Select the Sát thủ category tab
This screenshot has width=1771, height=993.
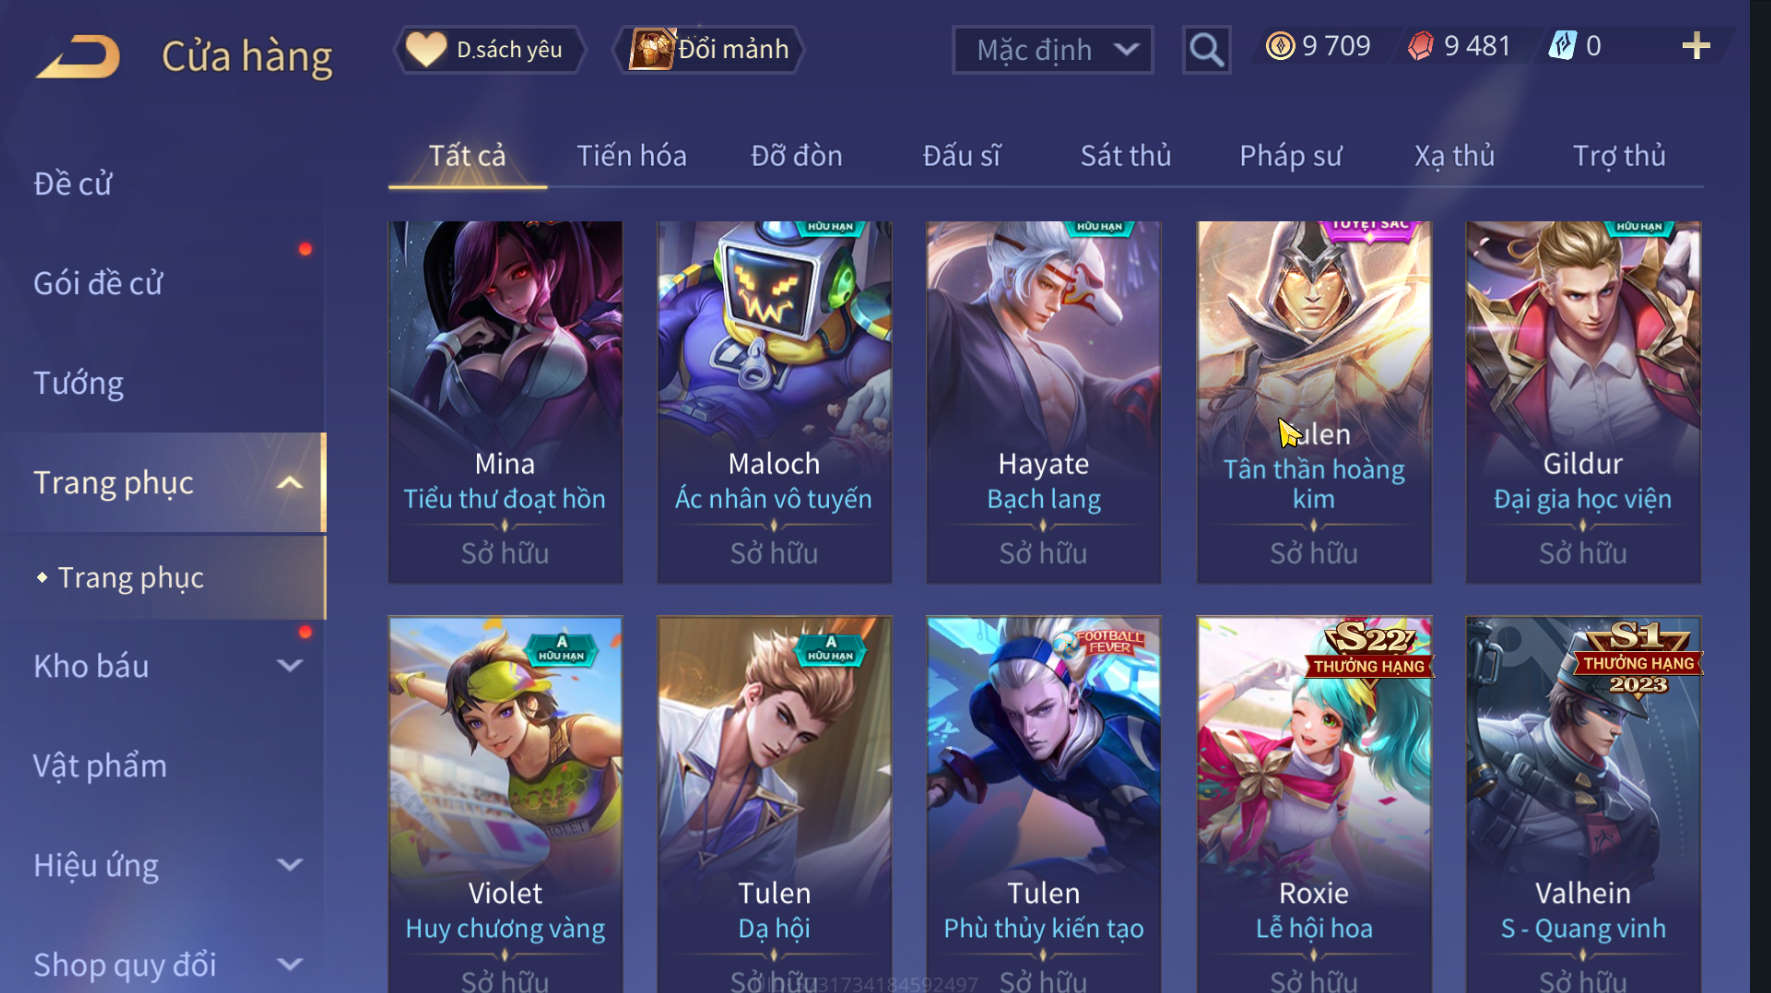[1125, 156]
